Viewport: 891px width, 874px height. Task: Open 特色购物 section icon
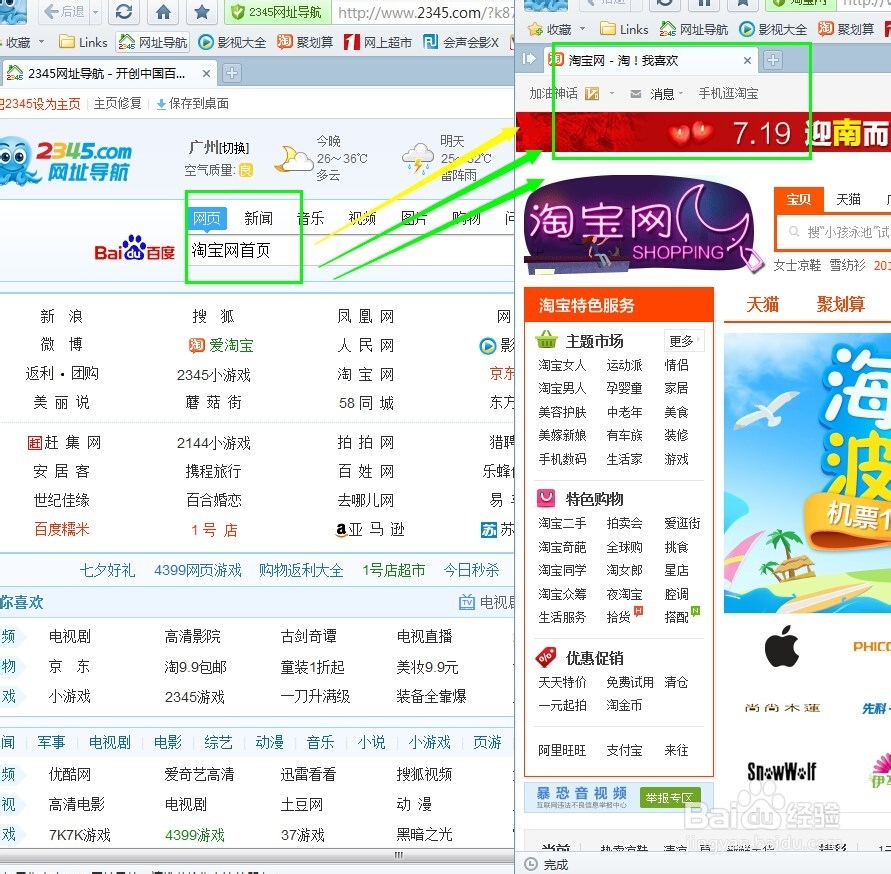(546, 498)
